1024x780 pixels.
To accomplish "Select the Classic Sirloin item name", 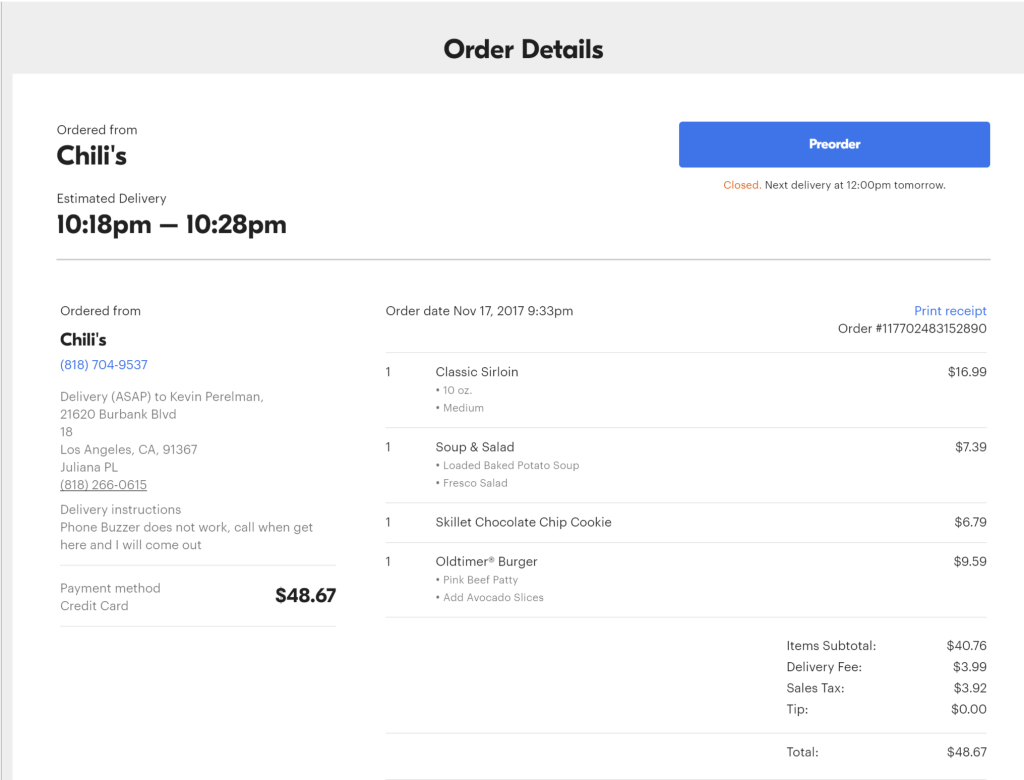I will coord(477,372).
